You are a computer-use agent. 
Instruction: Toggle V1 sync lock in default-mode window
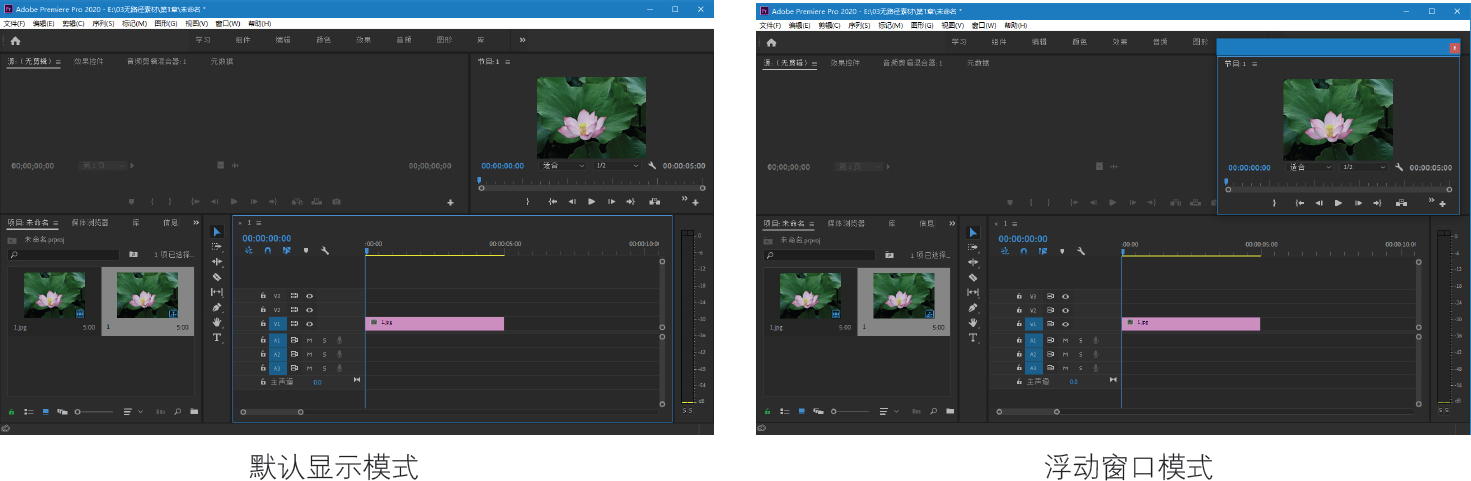294,324
